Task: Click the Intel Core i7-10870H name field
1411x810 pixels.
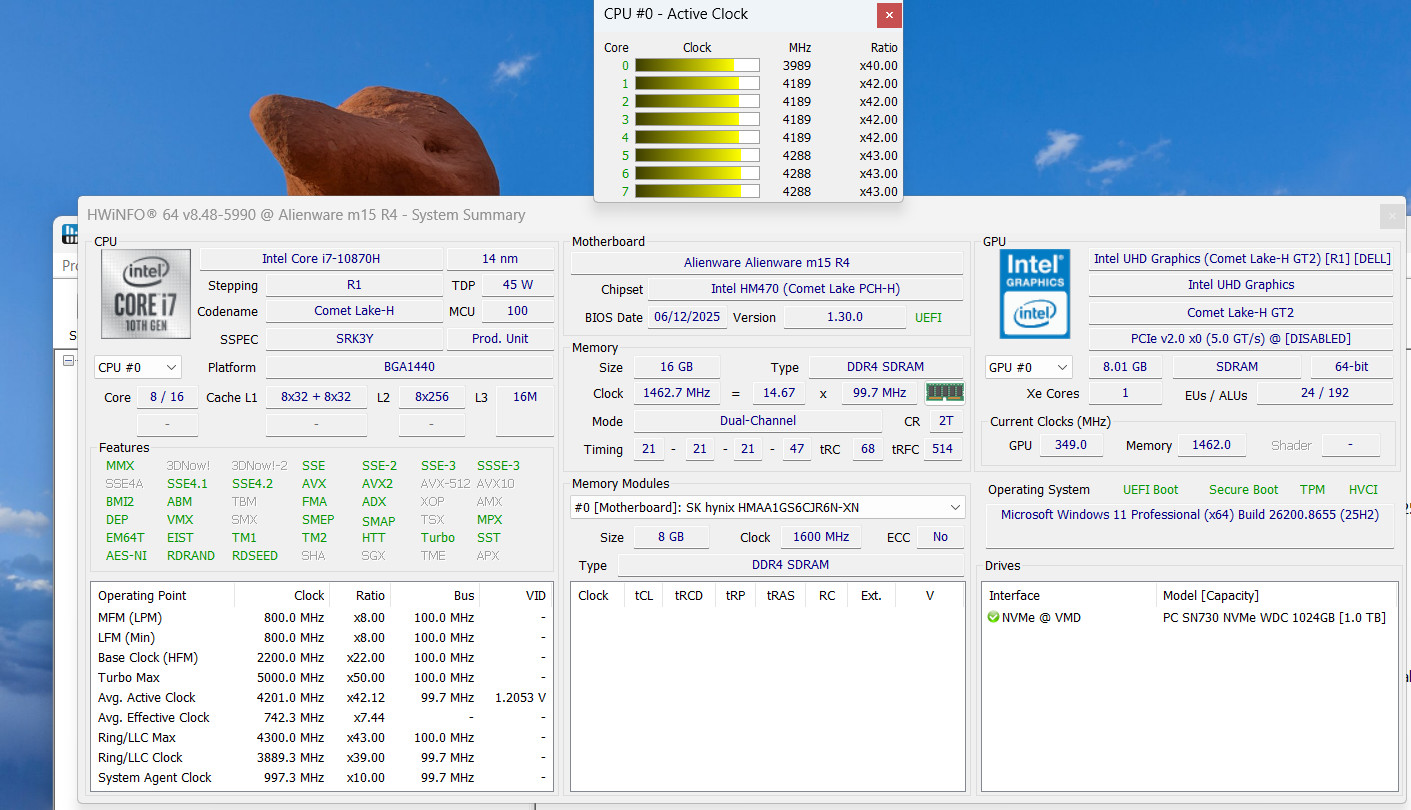Action: coord(321,259)
